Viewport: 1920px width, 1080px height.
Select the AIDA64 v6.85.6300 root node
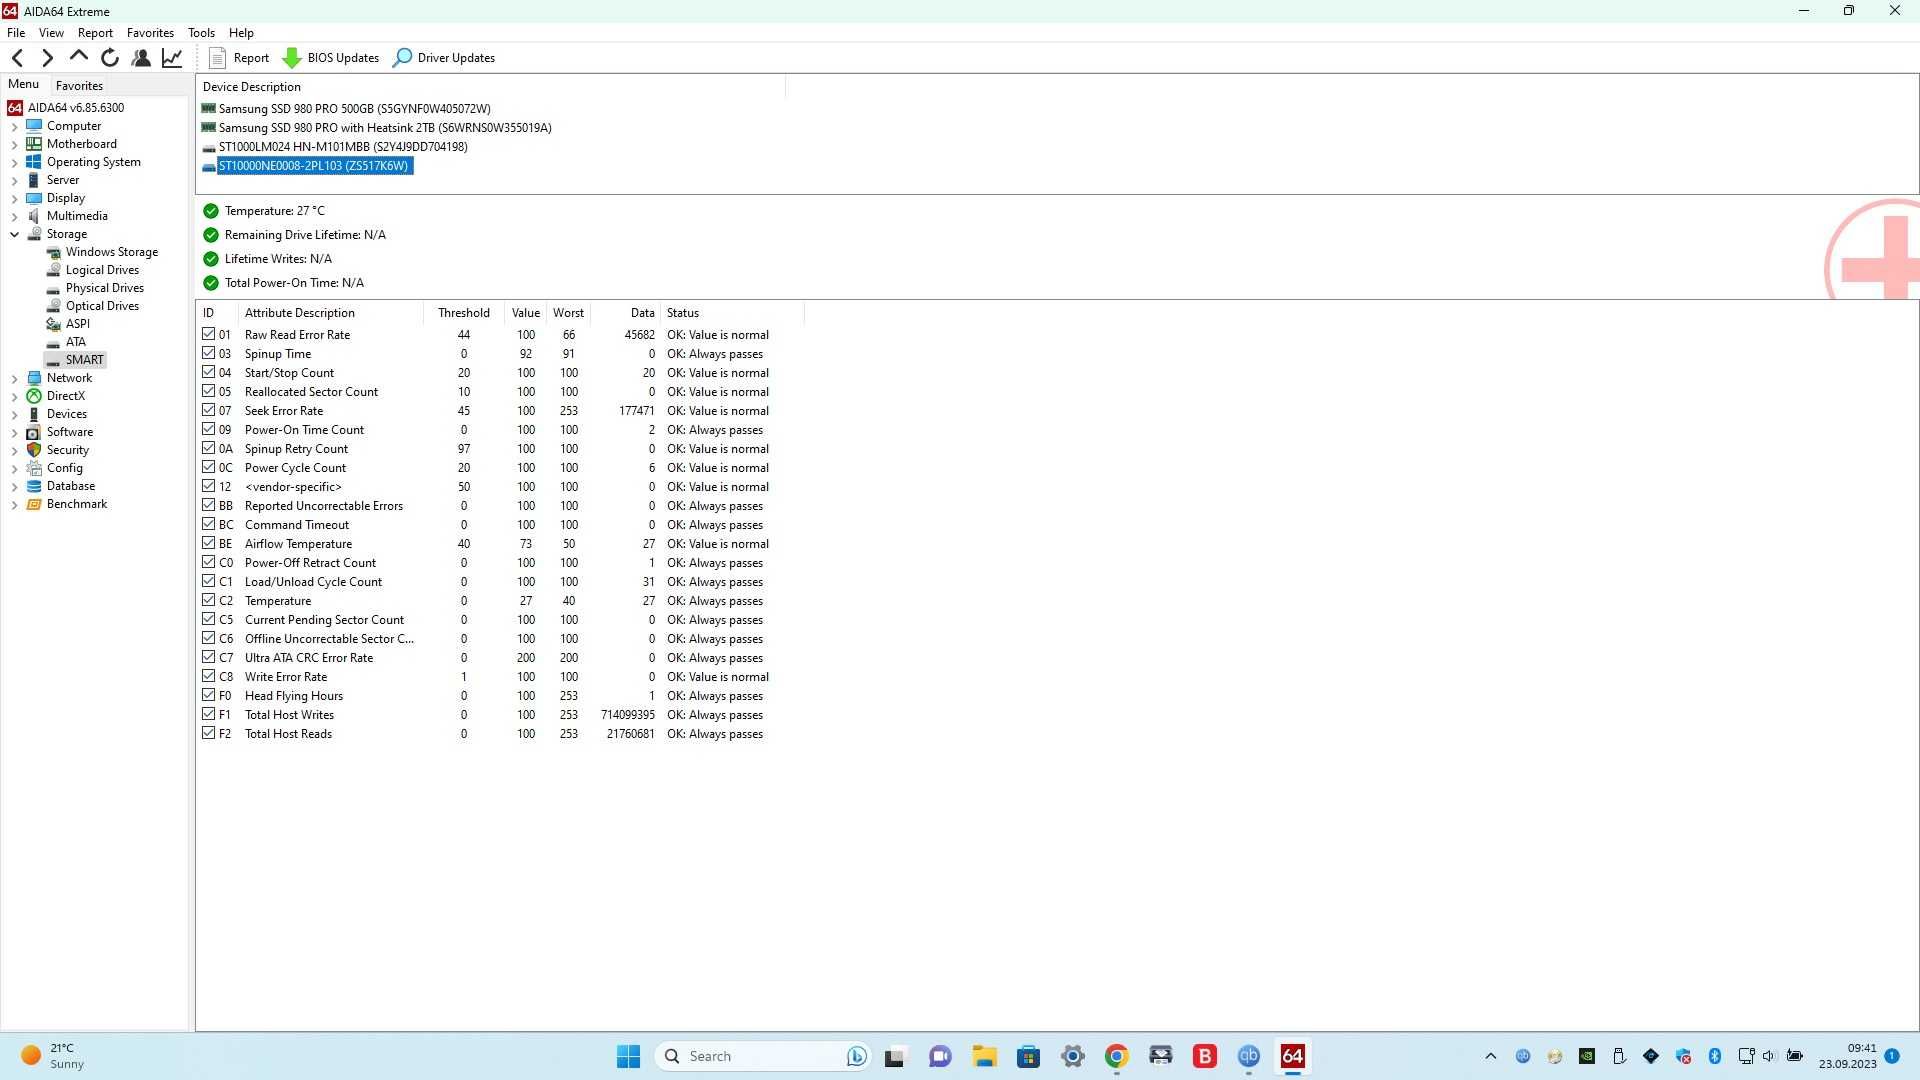(76, 108)
